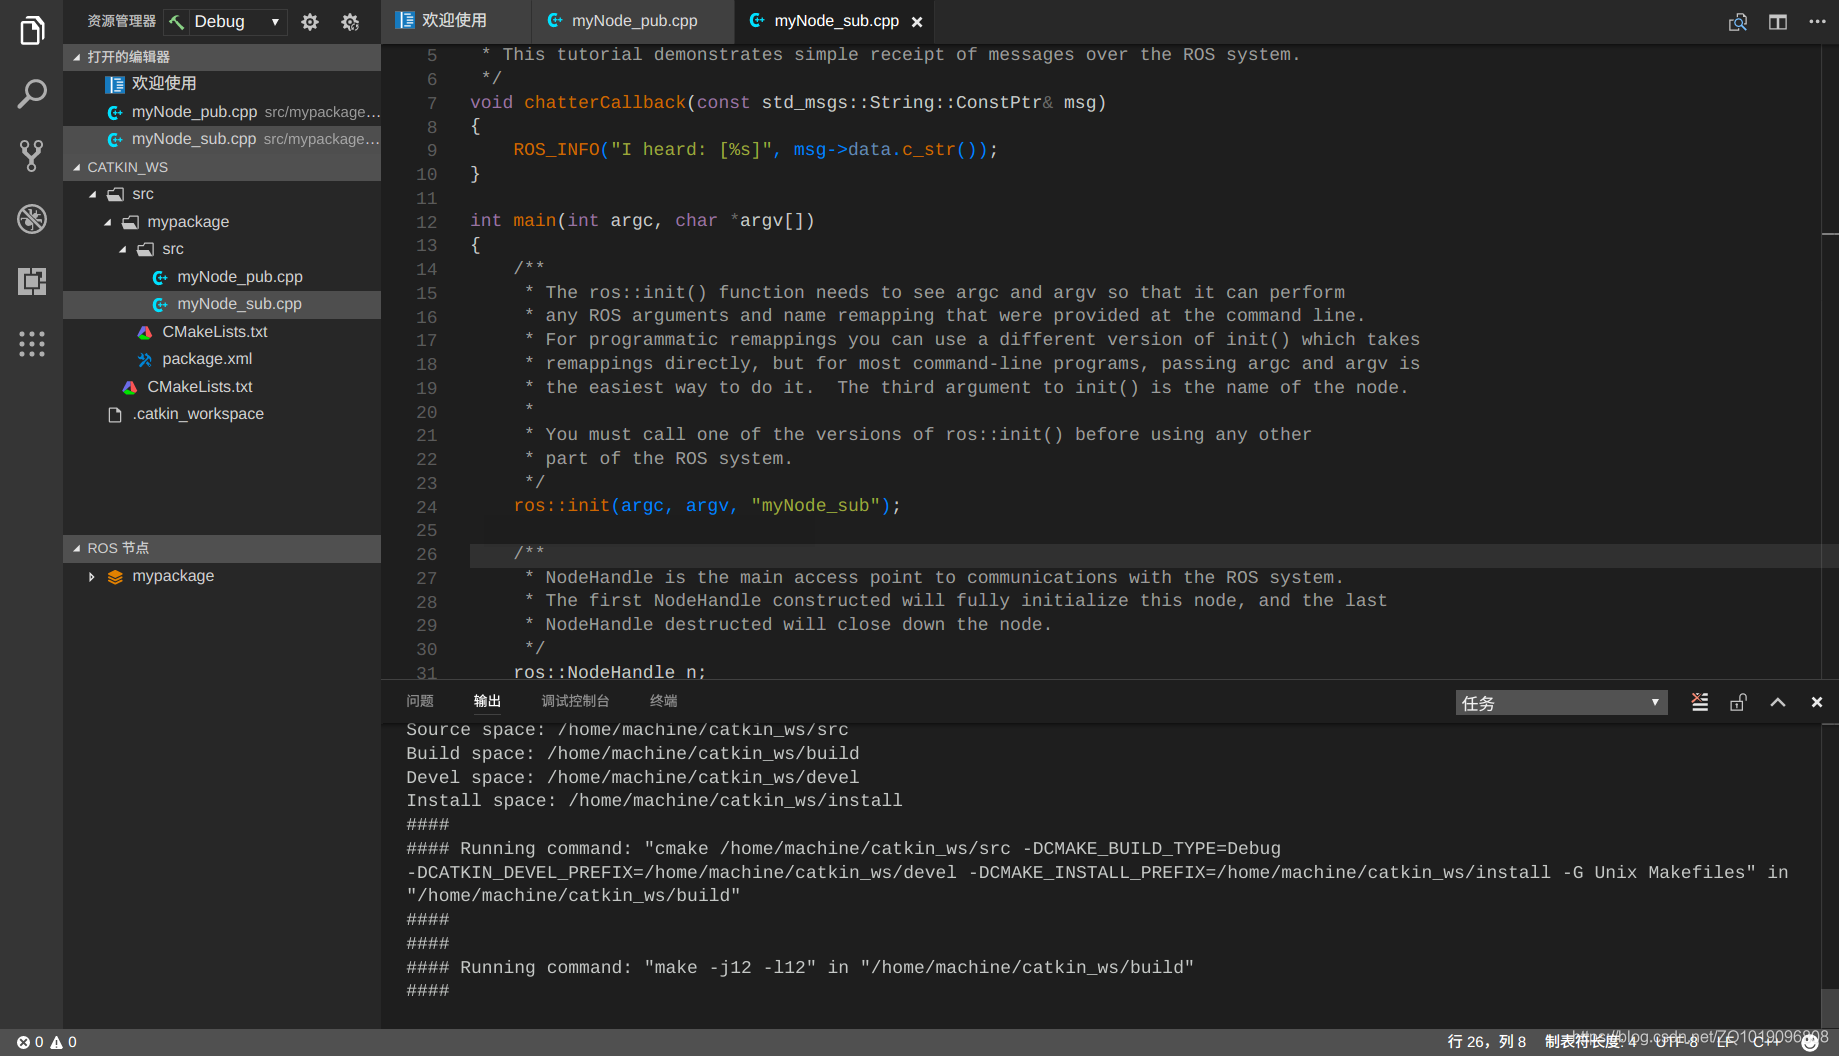Collapse the top-level src folder
The image size is (1839, 1056).
tap(92, 194)
